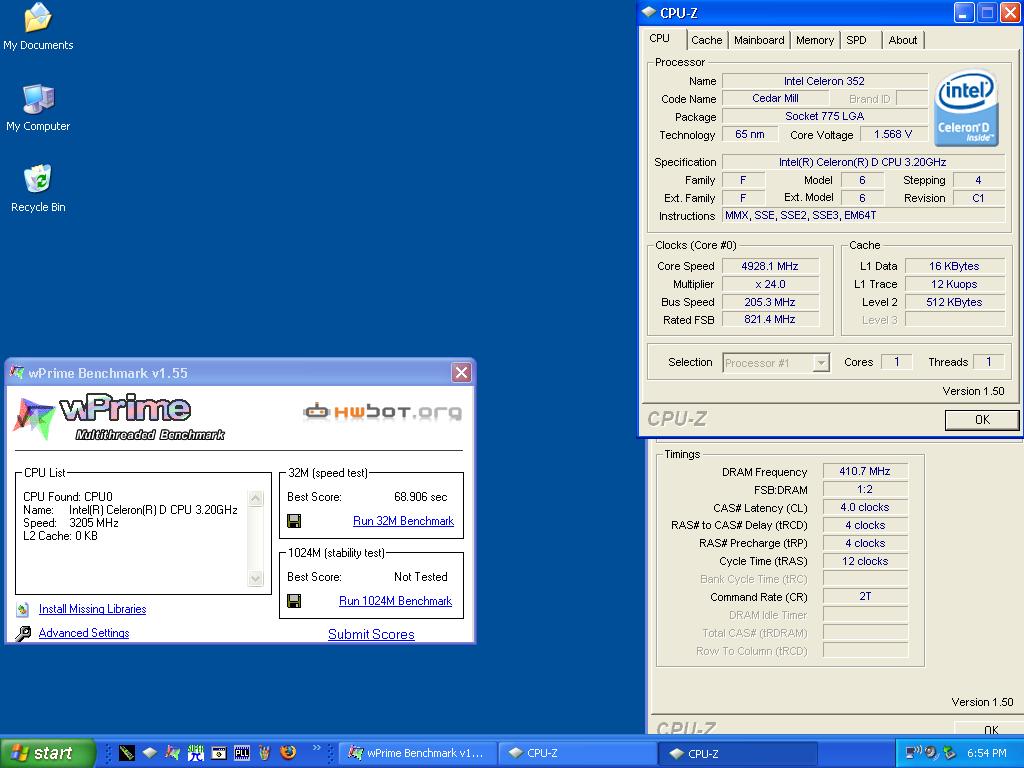Click the wrench icon beside Advanced Settings
Viewport: 1024px width, 768px height.
tap(23, 633)
